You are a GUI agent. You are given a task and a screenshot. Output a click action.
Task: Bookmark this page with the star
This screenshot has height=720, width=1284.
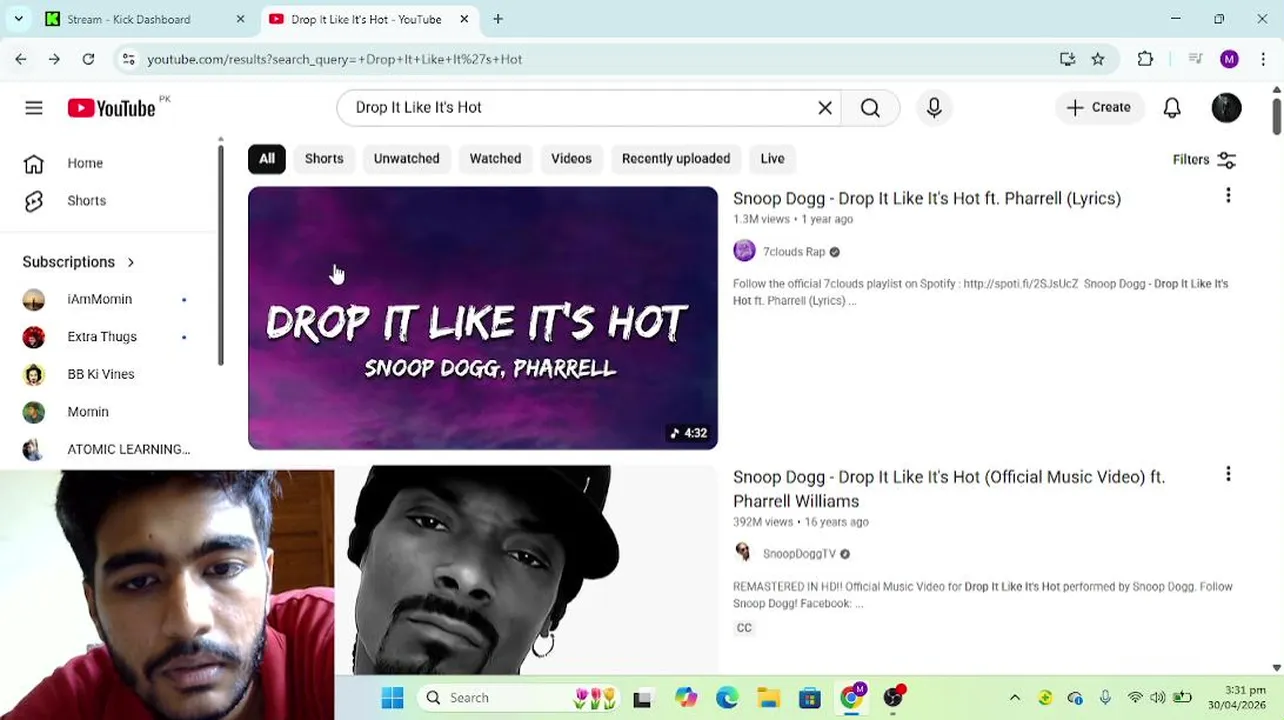pos(1098,59)
